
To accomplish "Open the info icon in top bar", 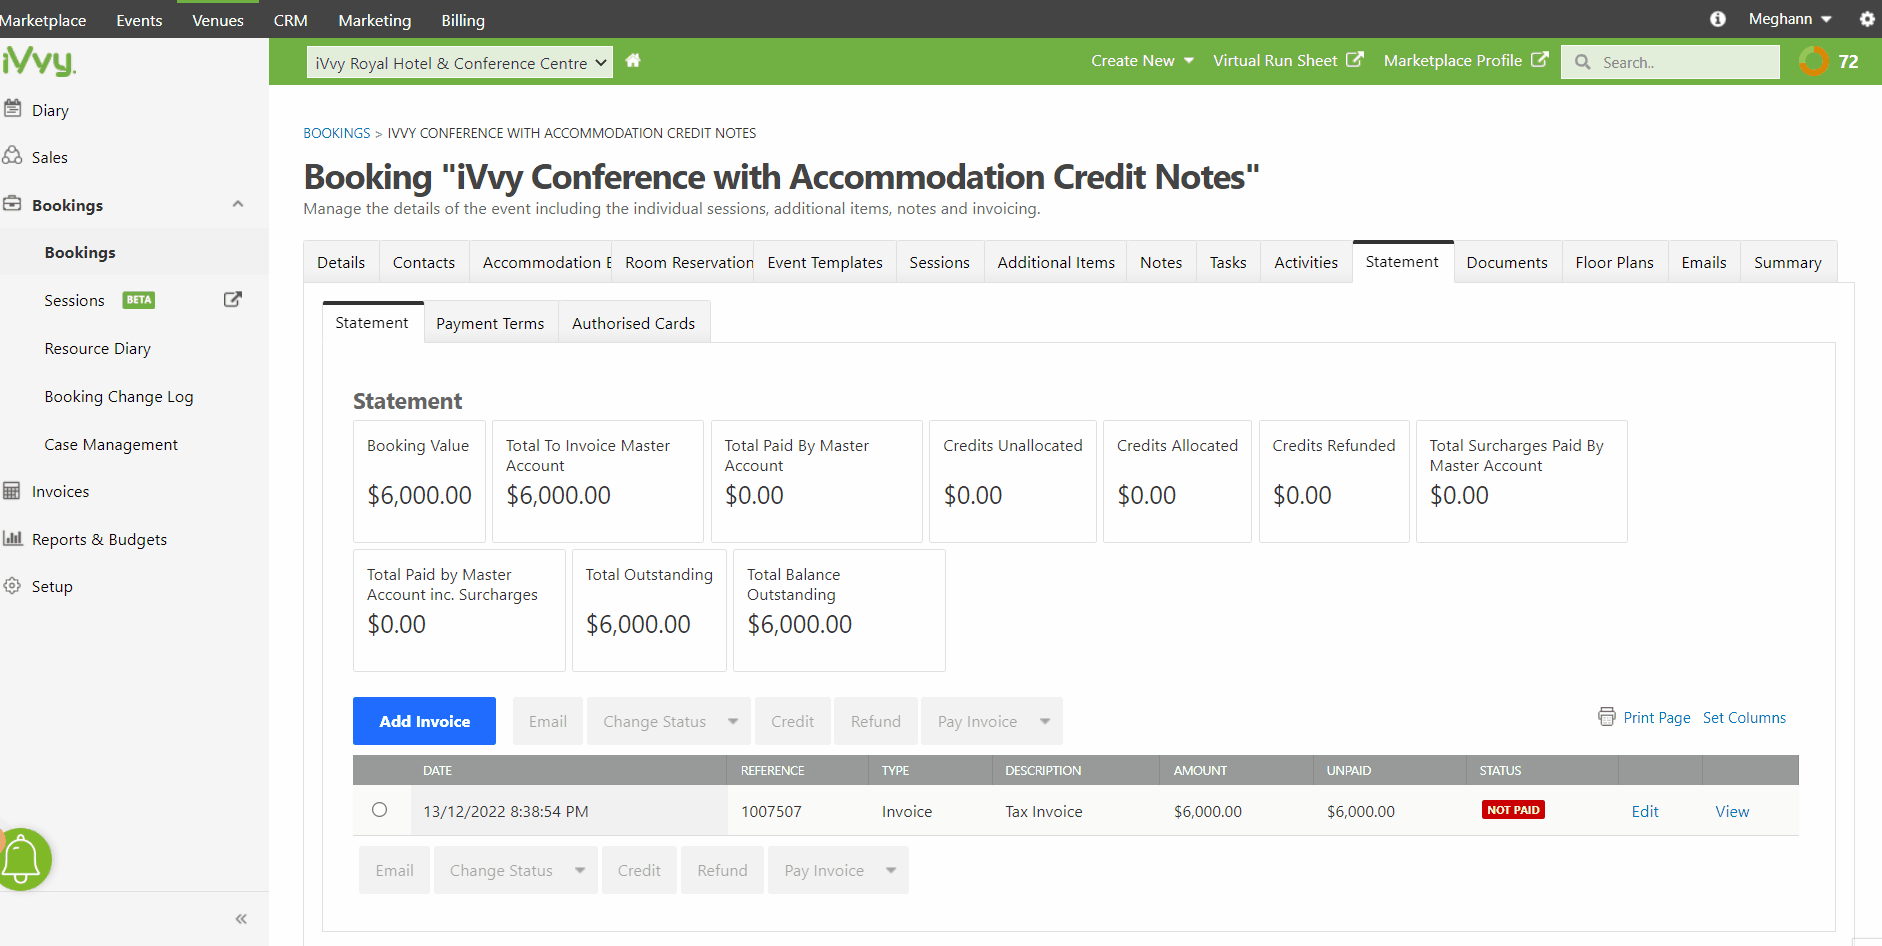I will pyautogui.click(x=1717, y=19).
